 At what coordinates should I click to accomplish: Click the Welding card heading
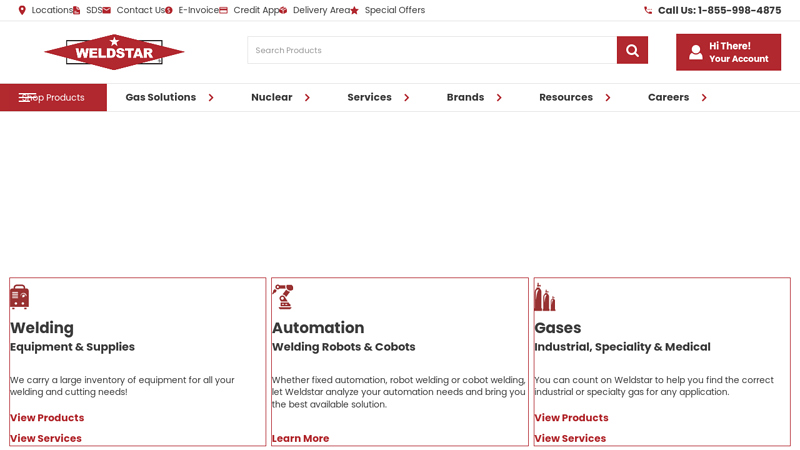click(42, 328)
